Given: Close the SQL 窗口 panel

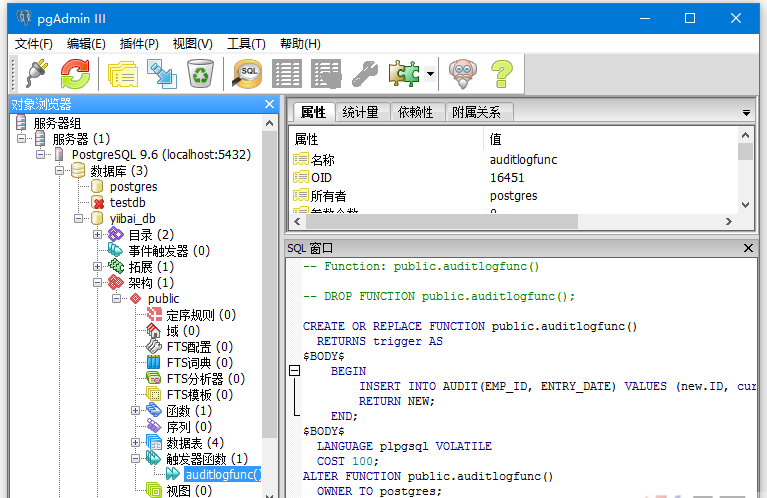Looking at the screenshot, I should [x=748, y=248].
